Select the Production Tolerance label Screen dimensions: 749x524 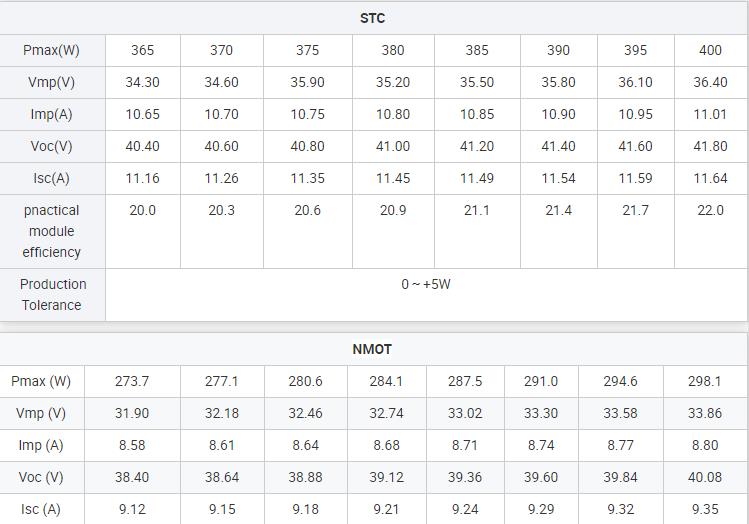(x=52, y=294)
